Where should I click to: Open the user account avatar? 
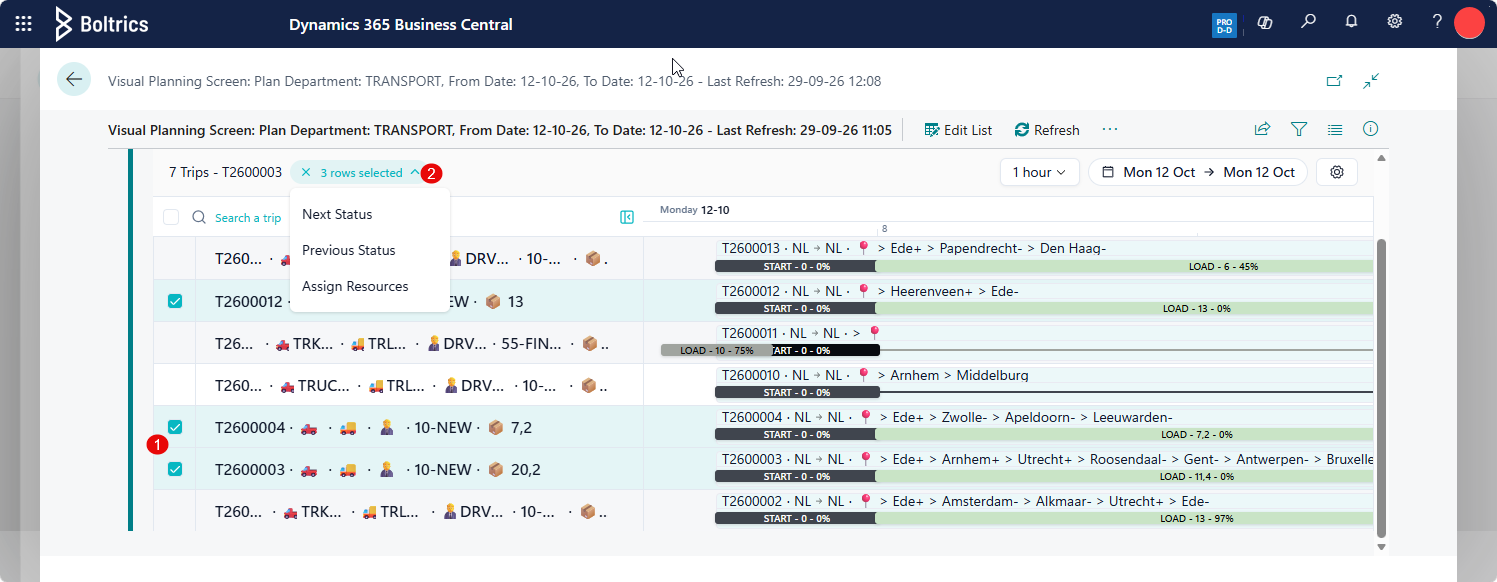pos(1469,22)
